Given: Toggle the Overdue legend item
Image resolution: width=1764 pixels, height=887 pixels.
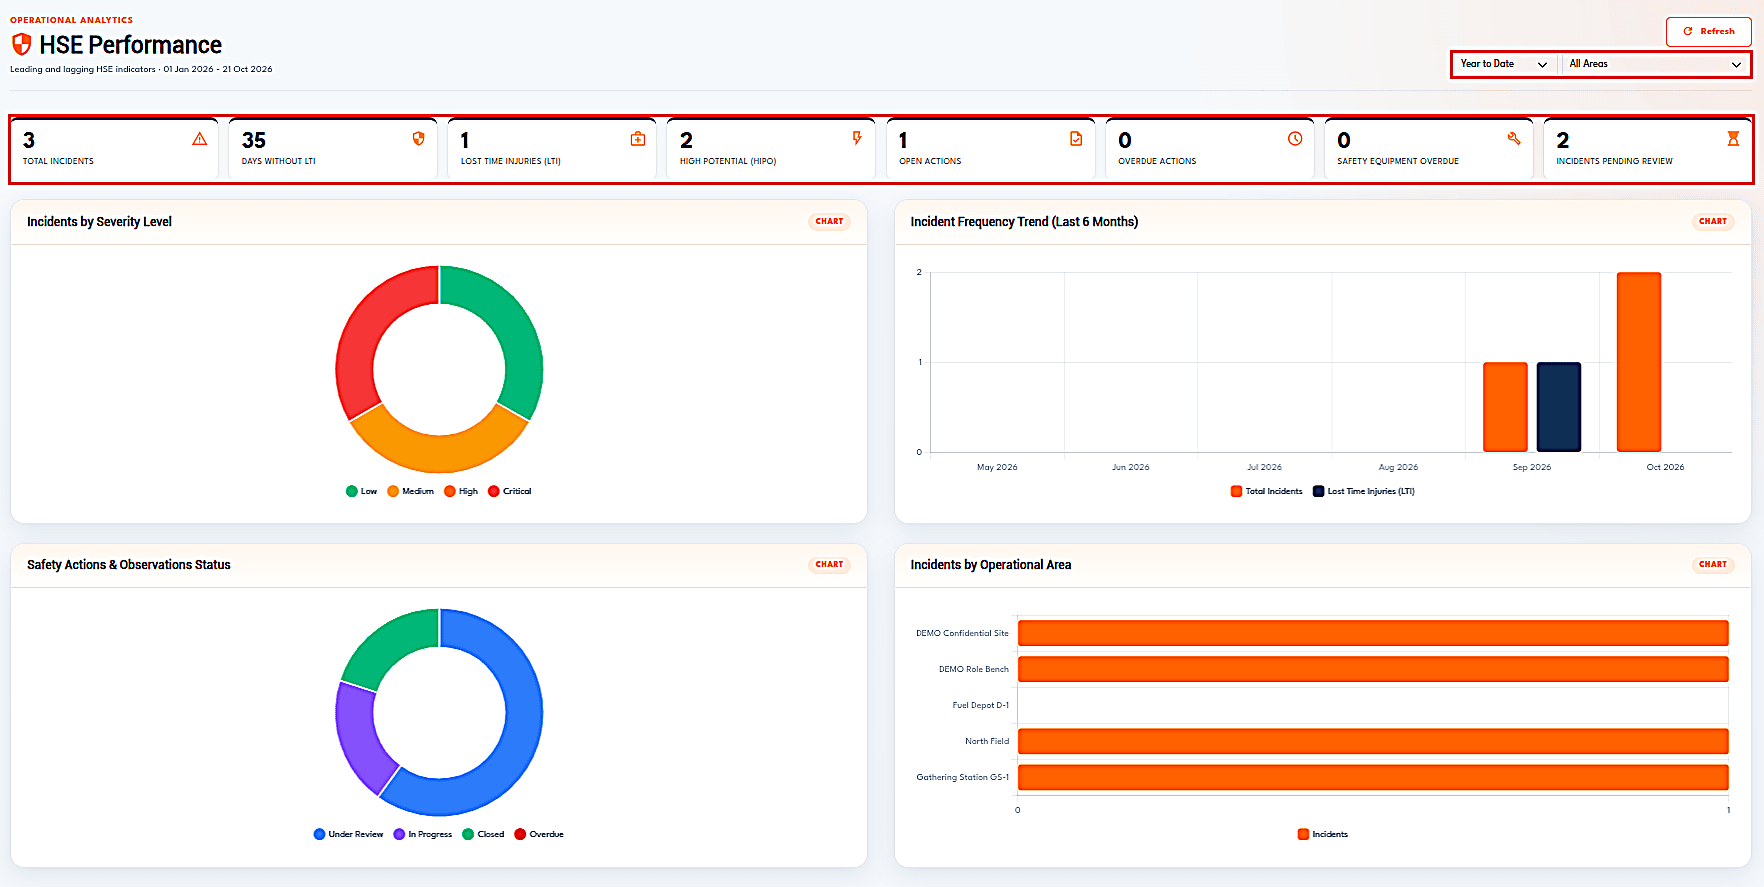Looking at the screenshot, I should [x=539, y=834].
